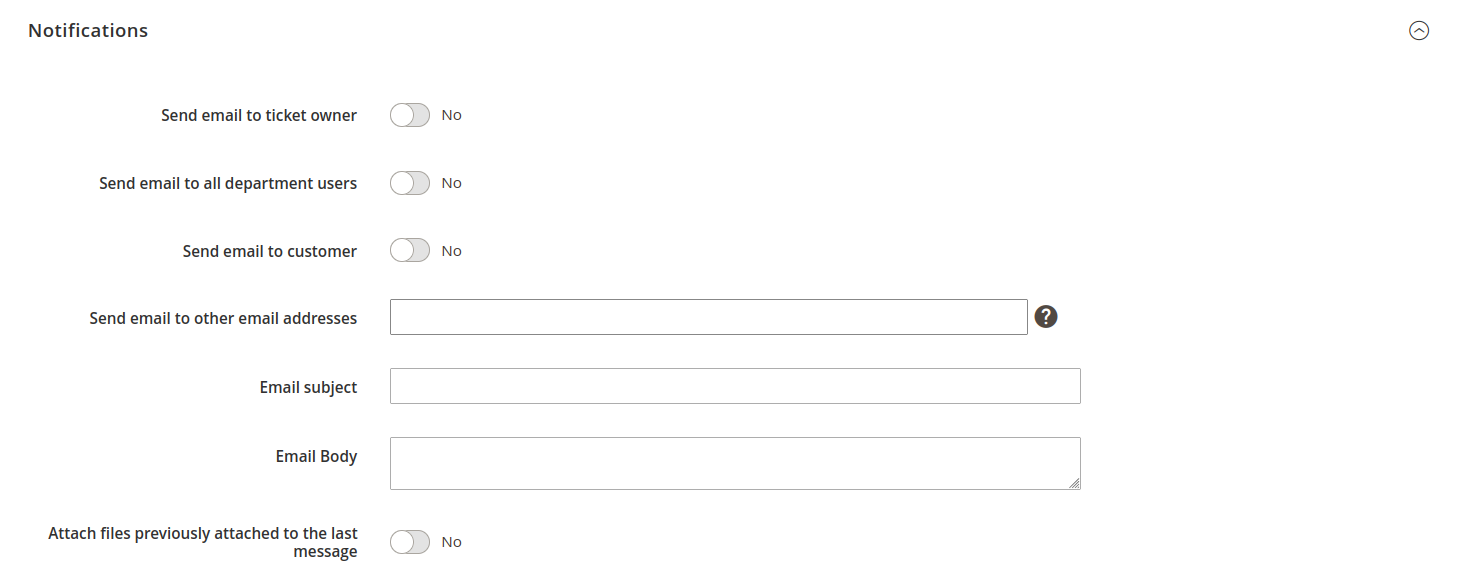The image size is (1460, 585).
Task: Click the "Send email to ticket owner" label
Action: 259,116
